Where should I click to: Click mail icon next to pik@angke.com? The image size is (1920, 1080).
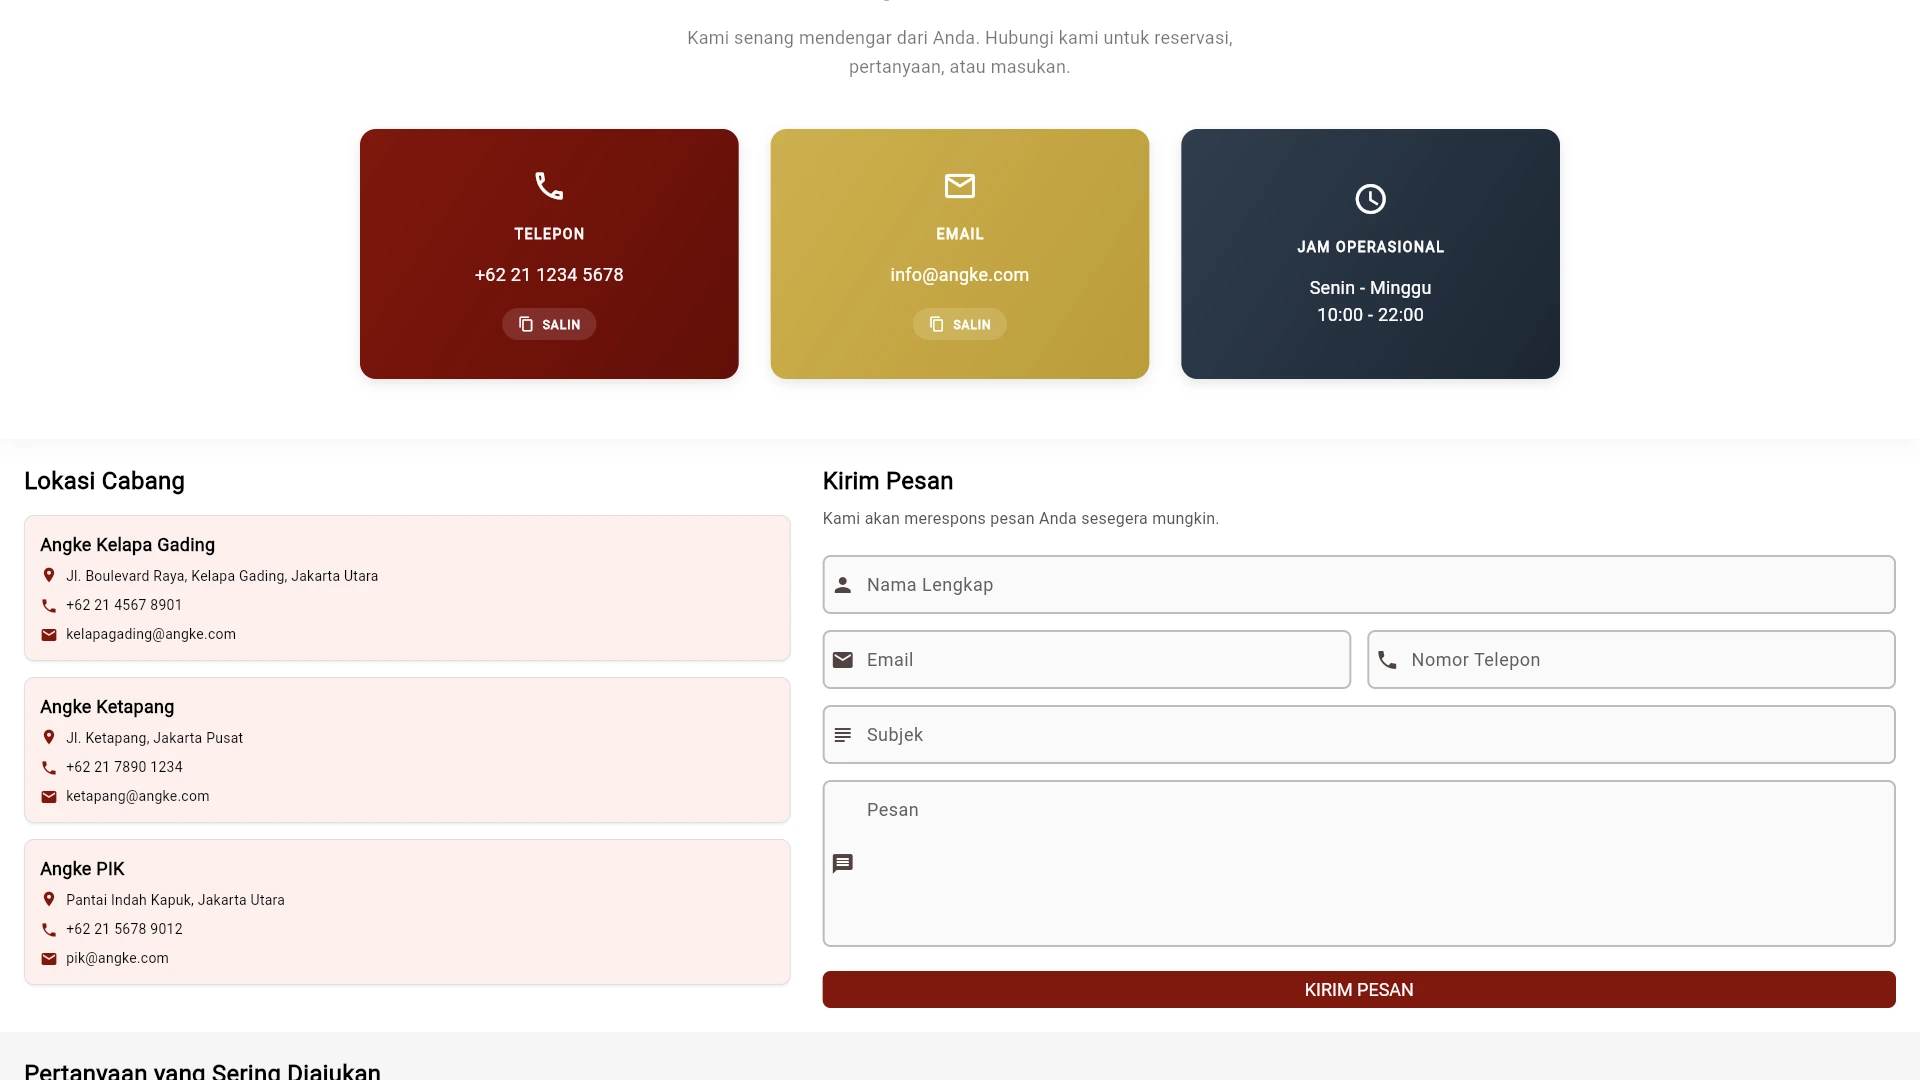[49, 959]
